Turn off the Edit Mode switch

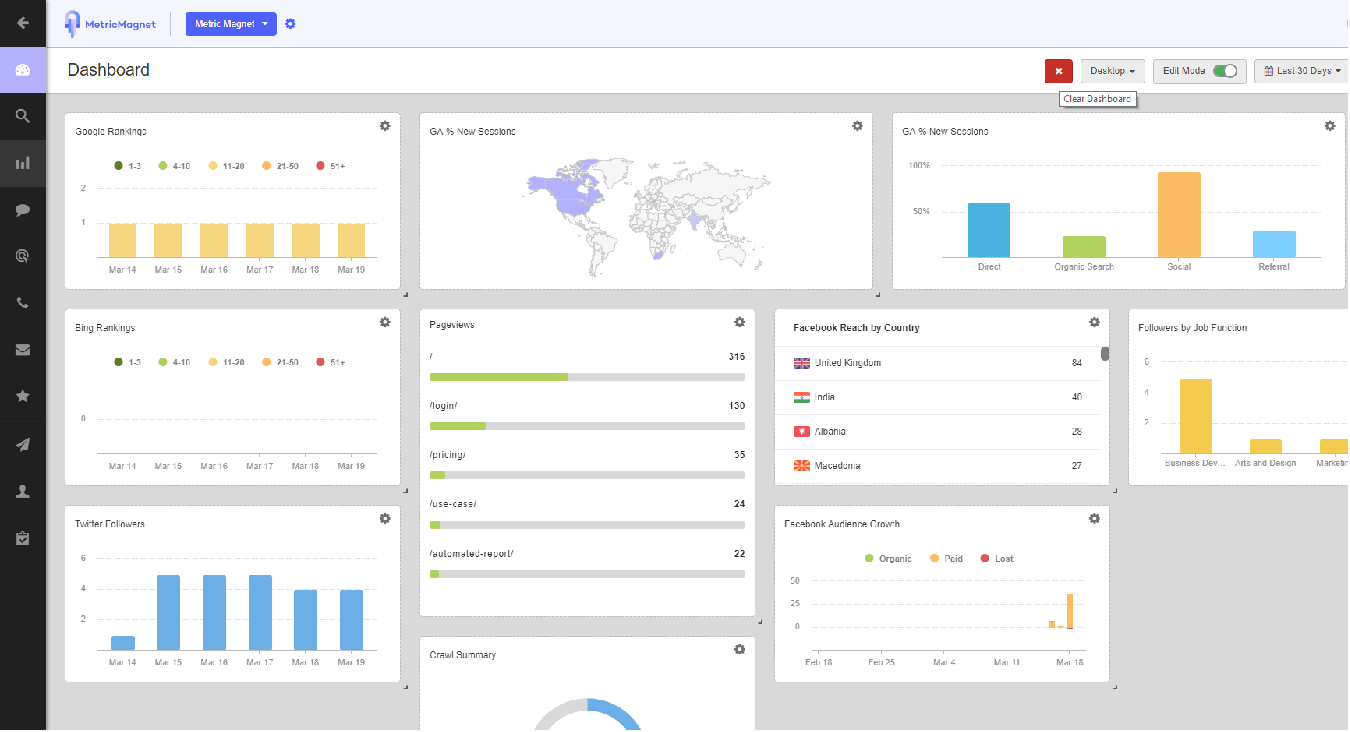tap(1225, 71)
